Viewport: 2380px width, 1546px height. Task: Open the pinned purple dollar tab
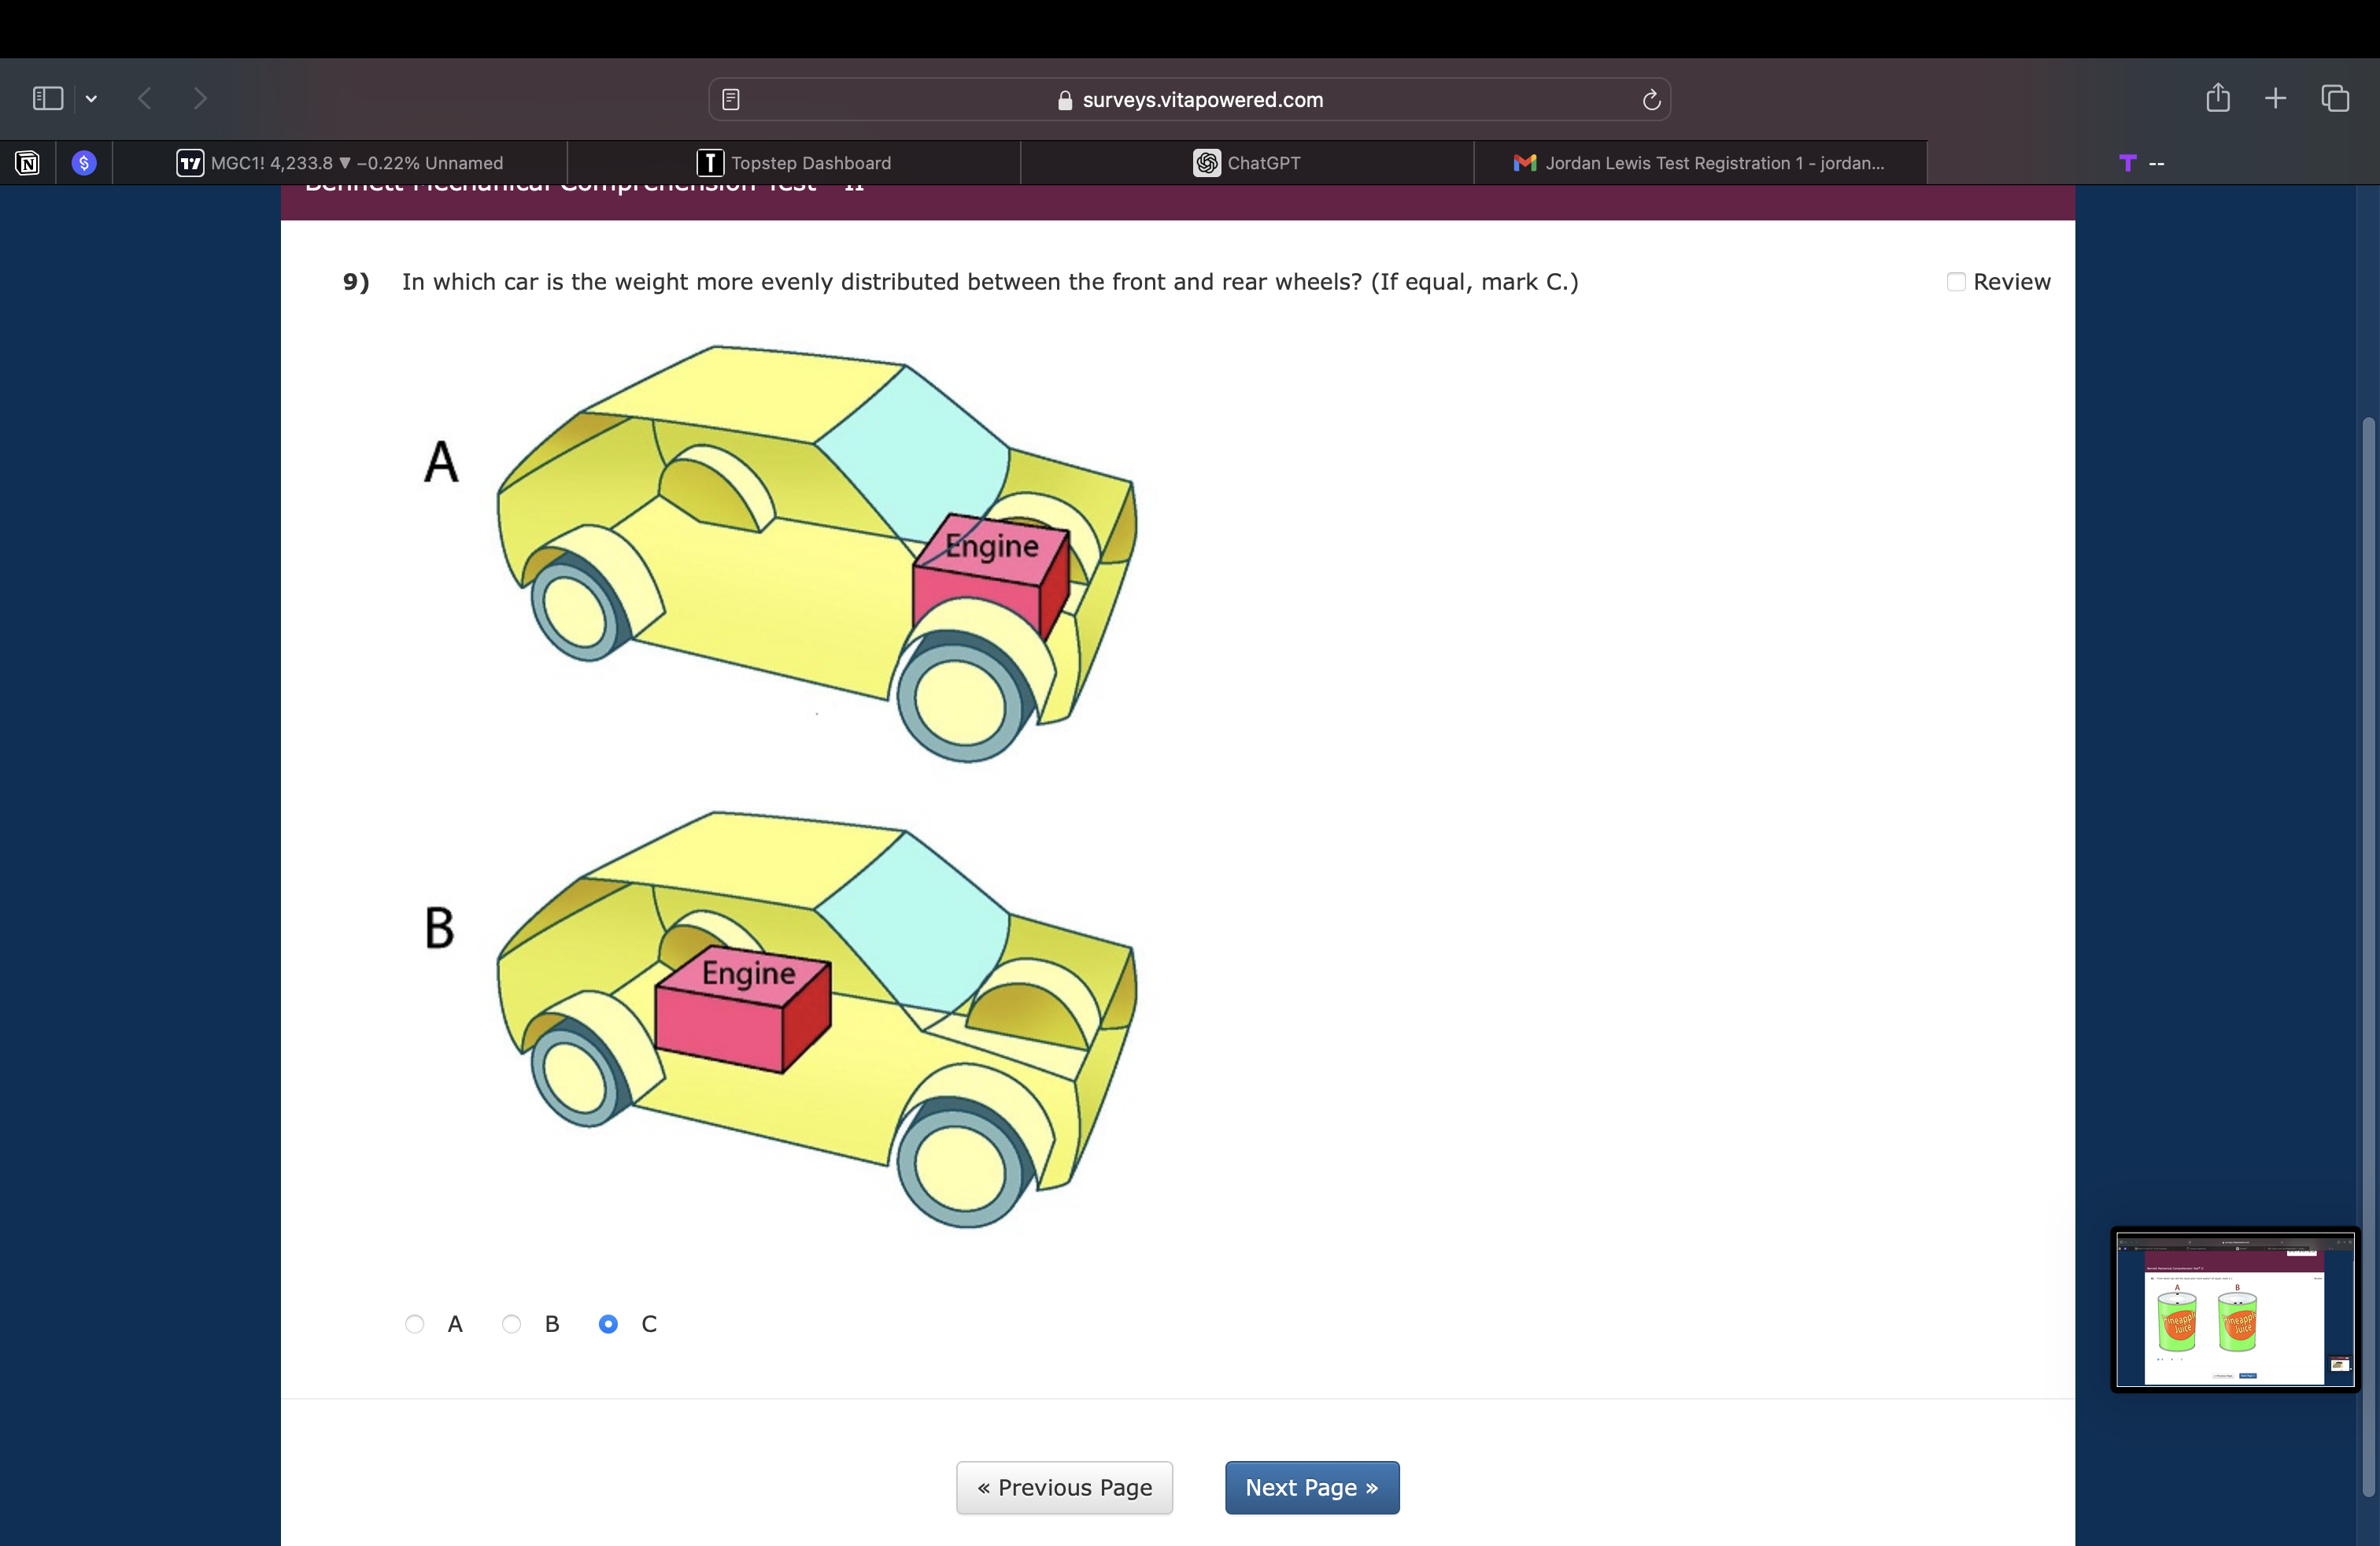(x=84, y=163)
